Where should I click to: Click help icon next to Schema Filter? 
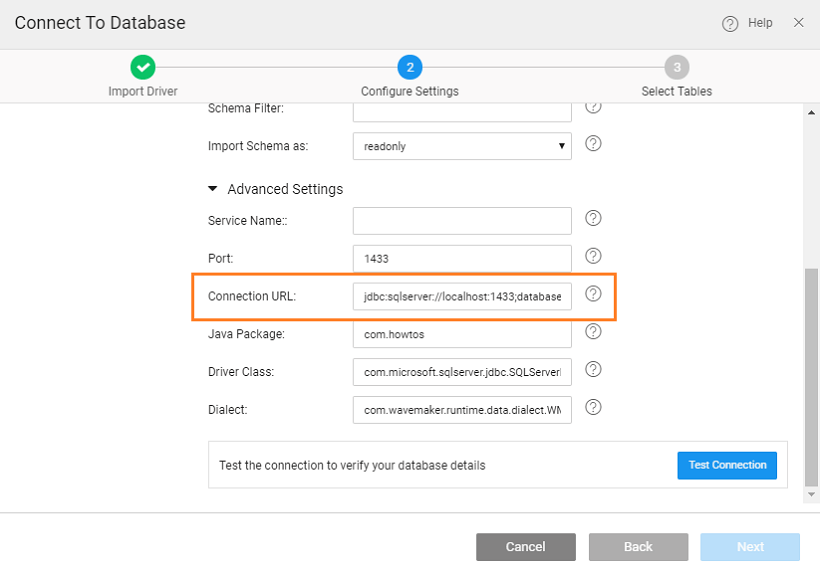coord(593,106)
